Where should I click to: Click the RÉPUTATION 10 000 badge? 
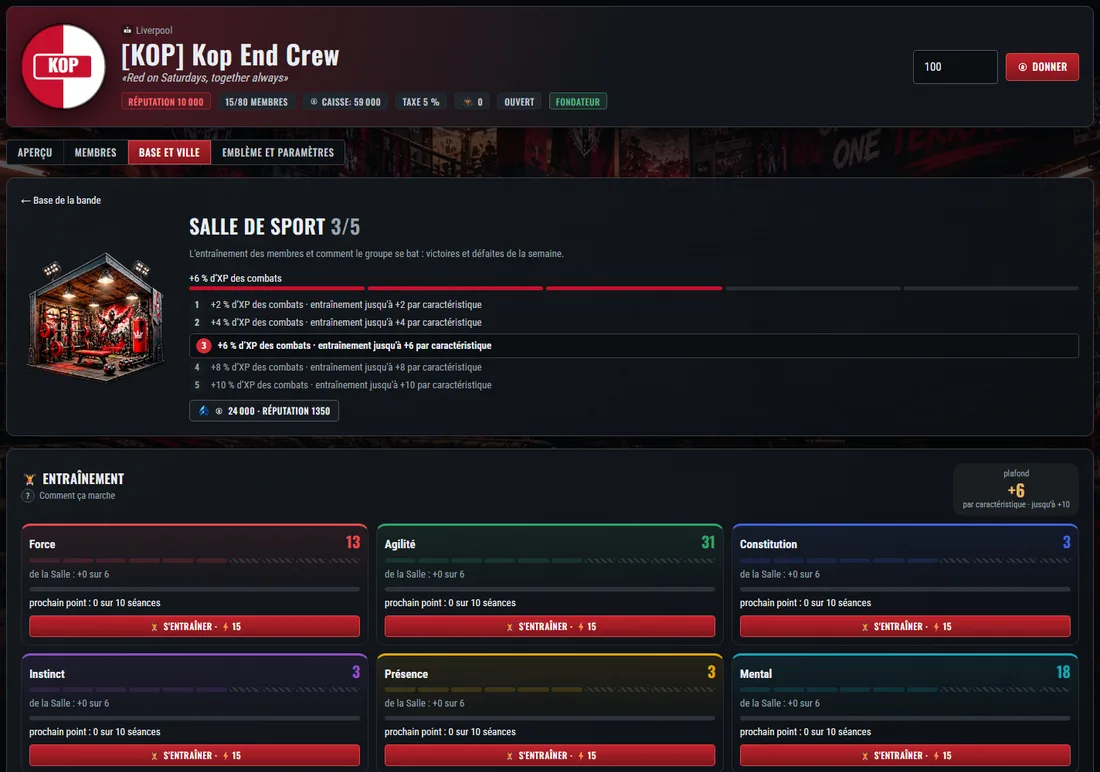point(166,102)
